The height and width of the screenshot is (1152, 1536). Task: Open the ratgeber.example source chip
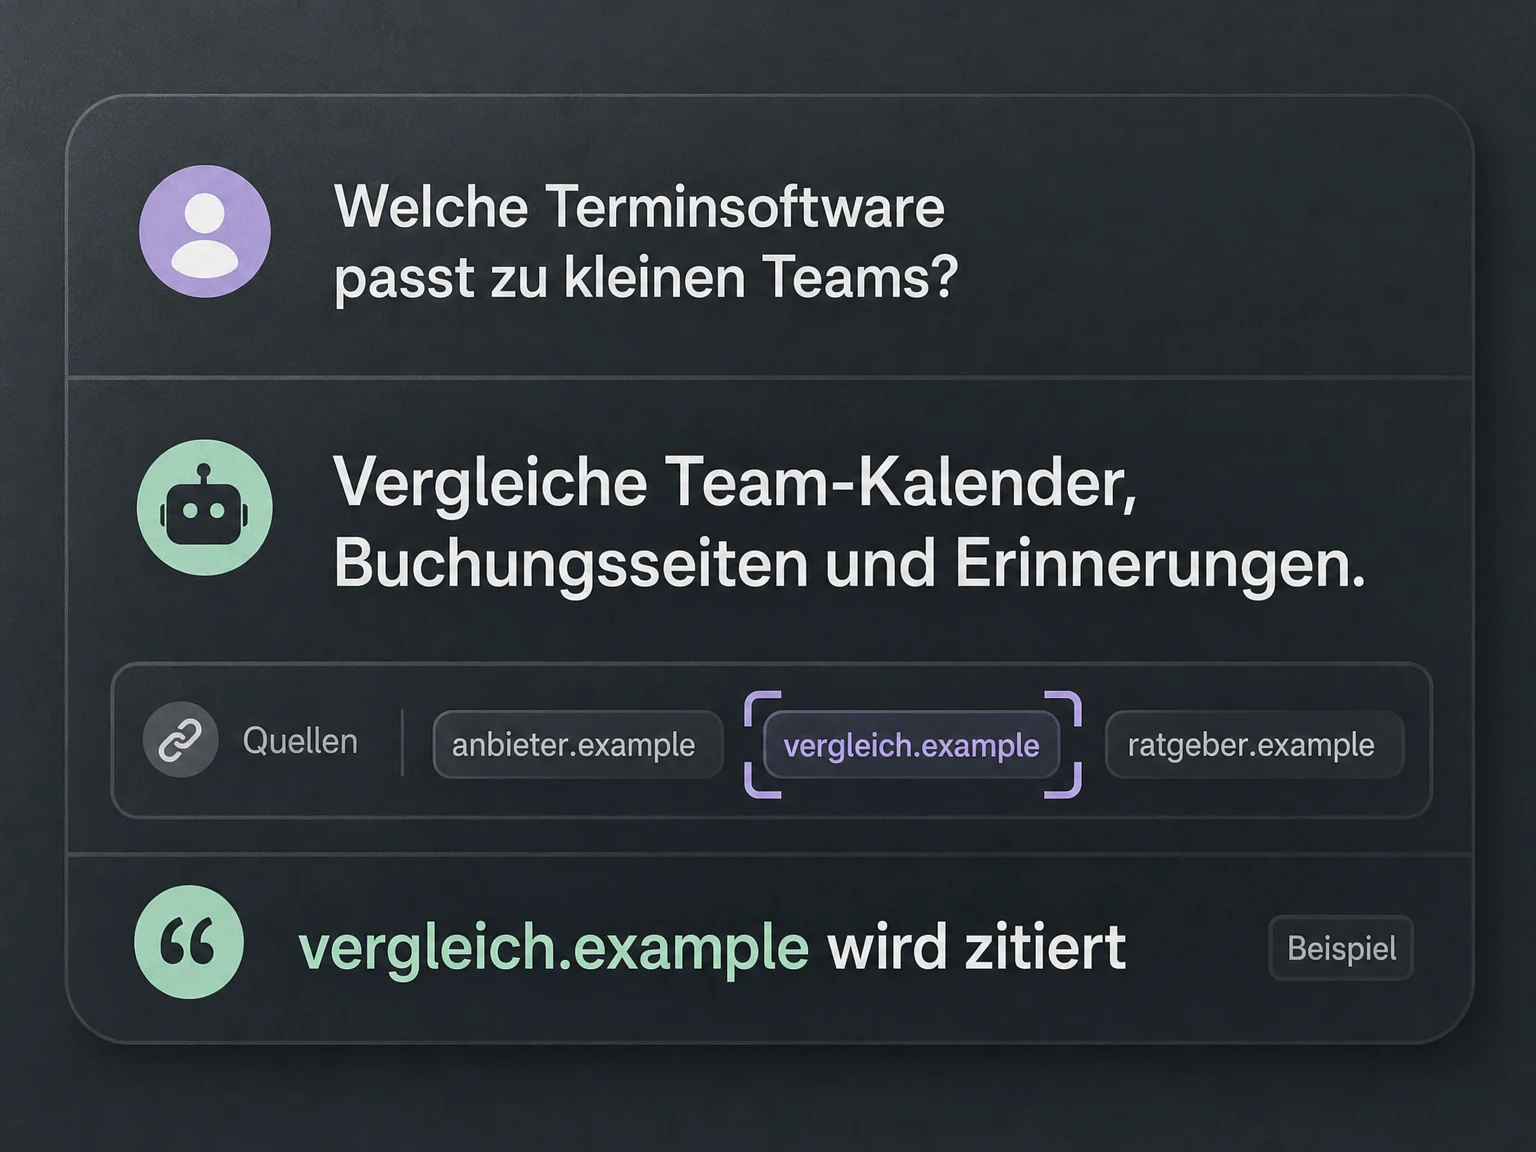point(1255,745)
